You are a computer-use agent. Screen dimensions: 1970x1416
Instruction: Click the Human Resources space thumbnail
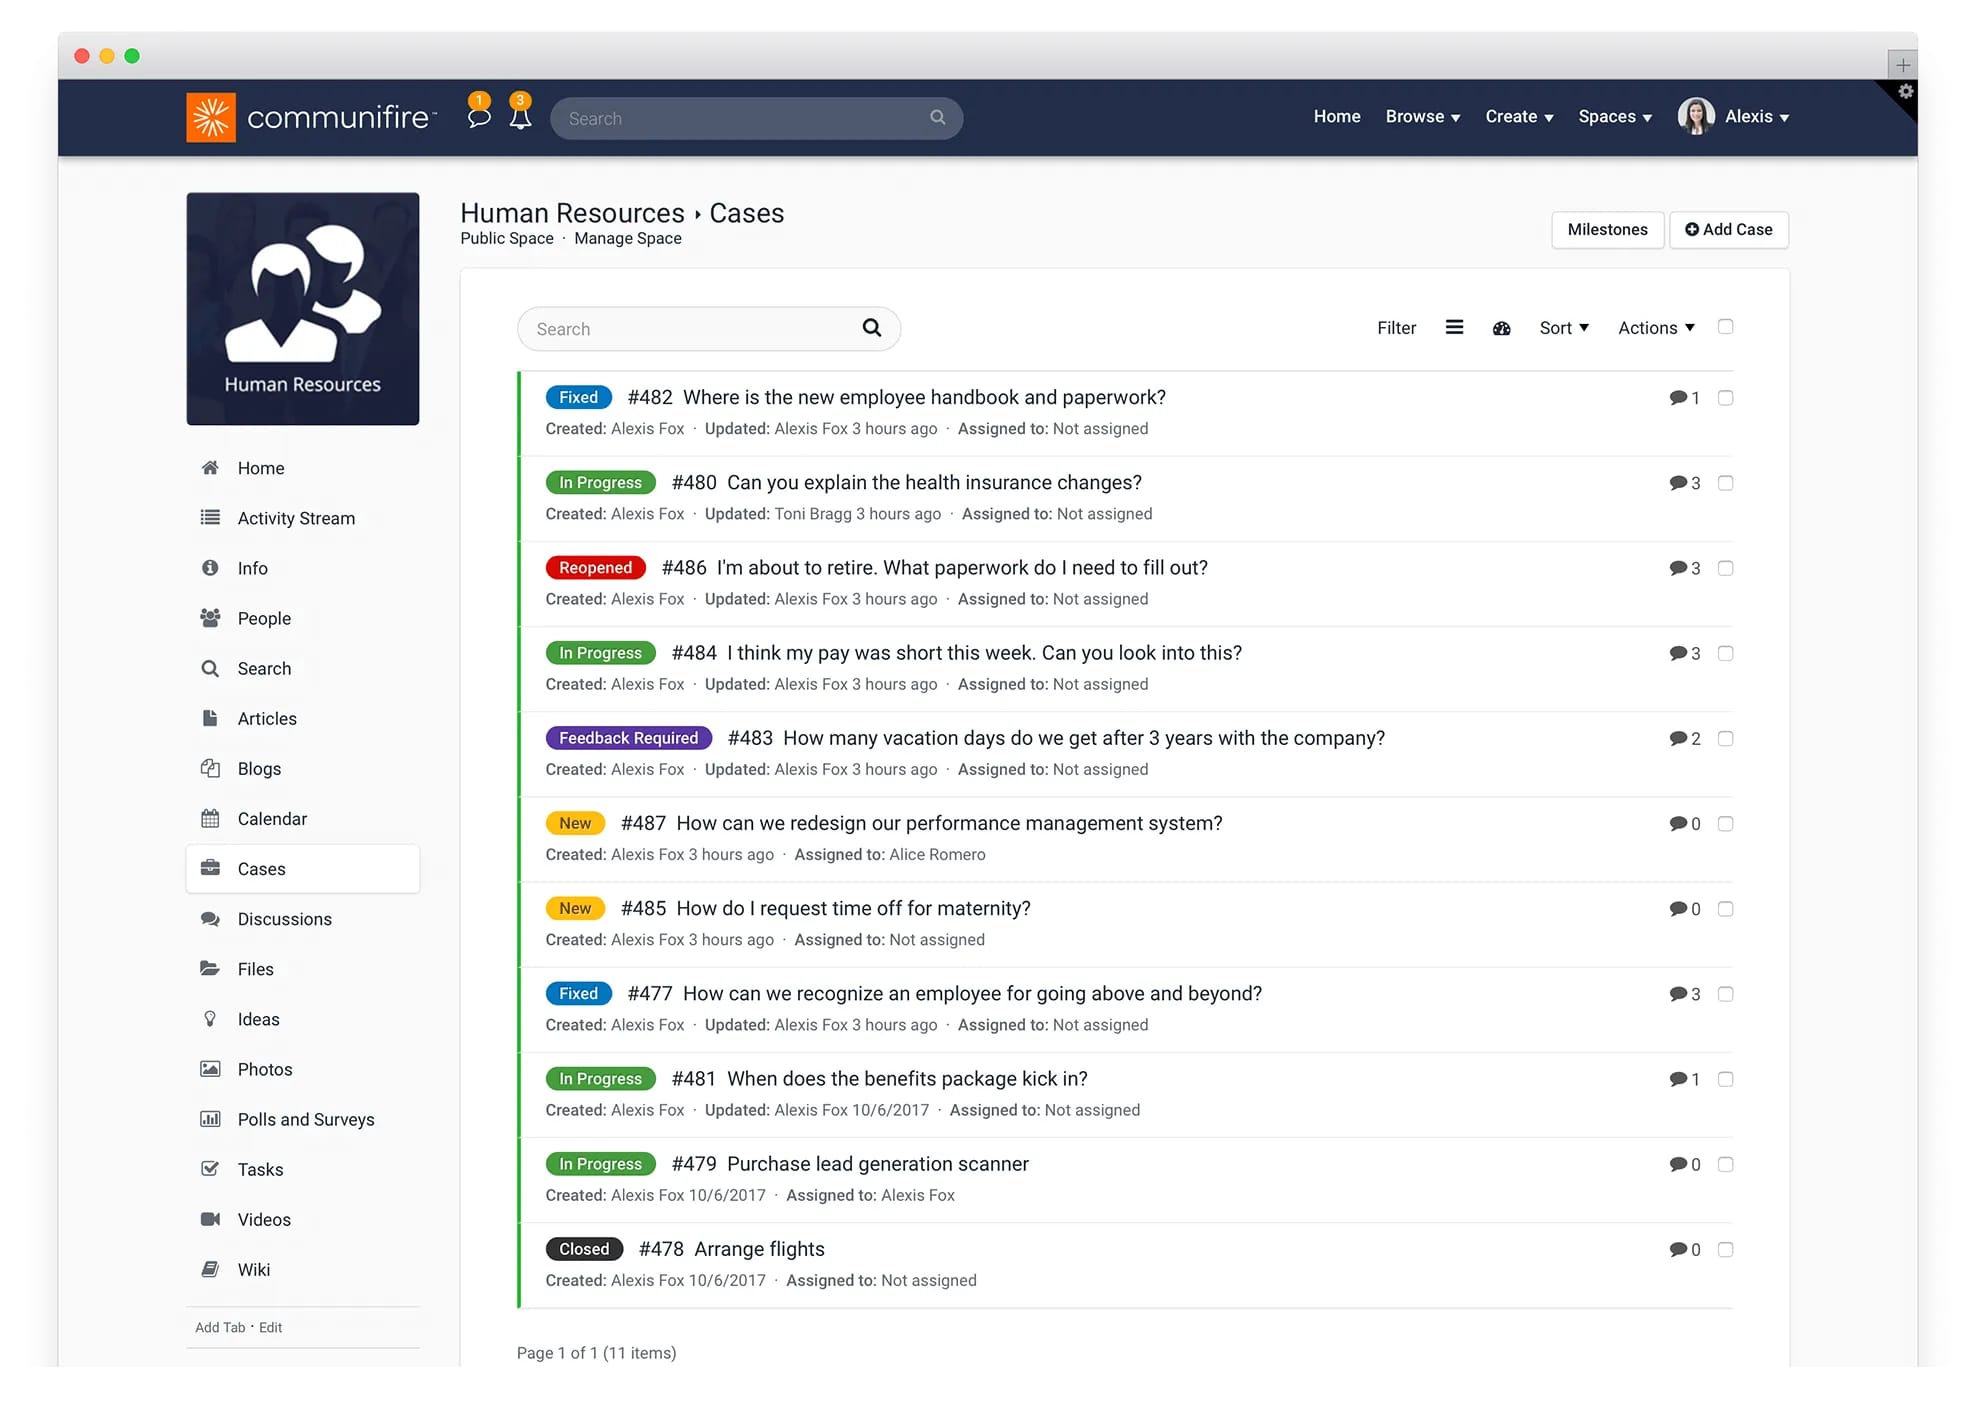tap(303, 309)
